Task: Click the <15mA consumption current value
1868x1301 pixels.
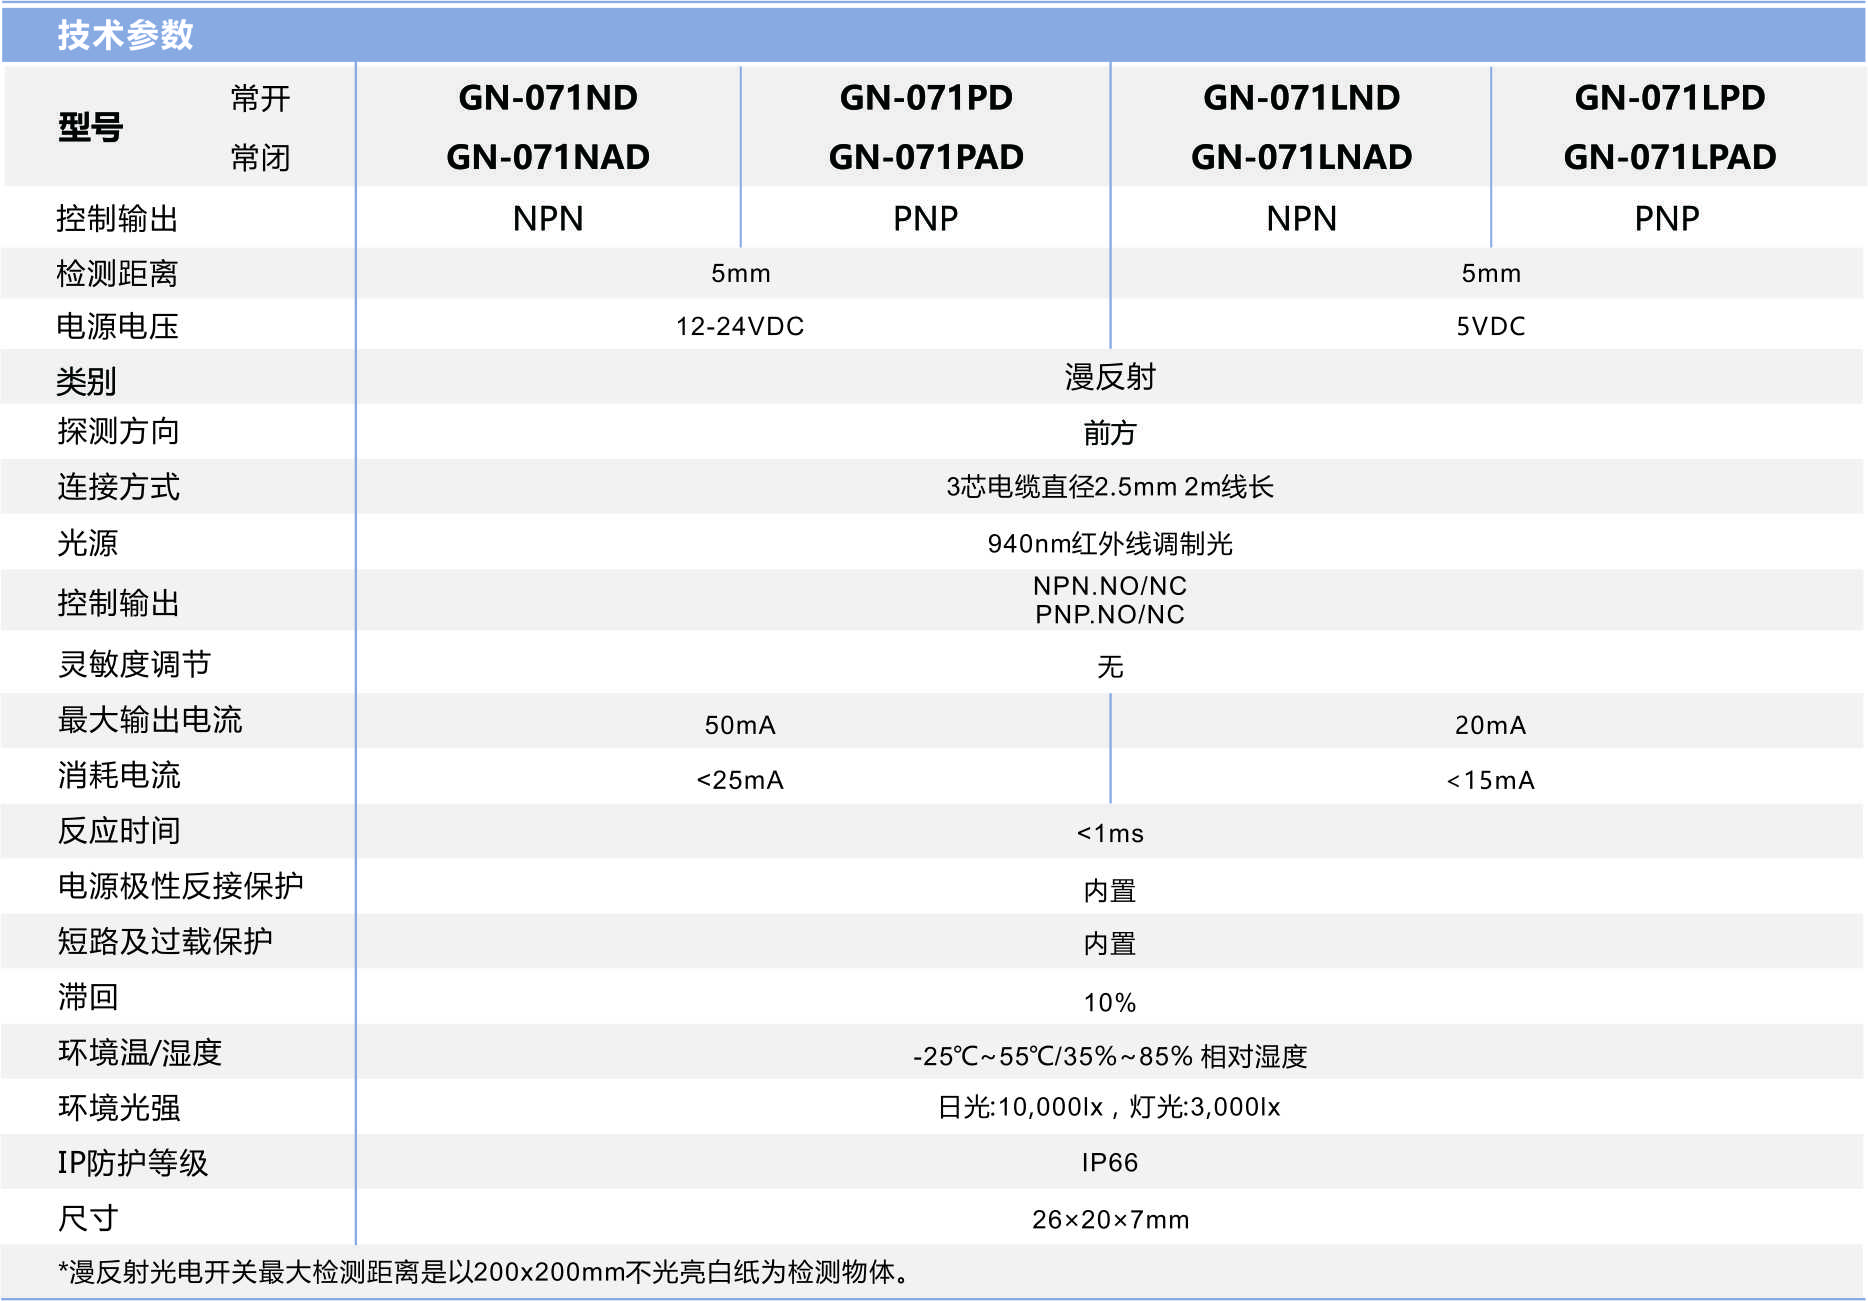Action: tap(1490, 780)
